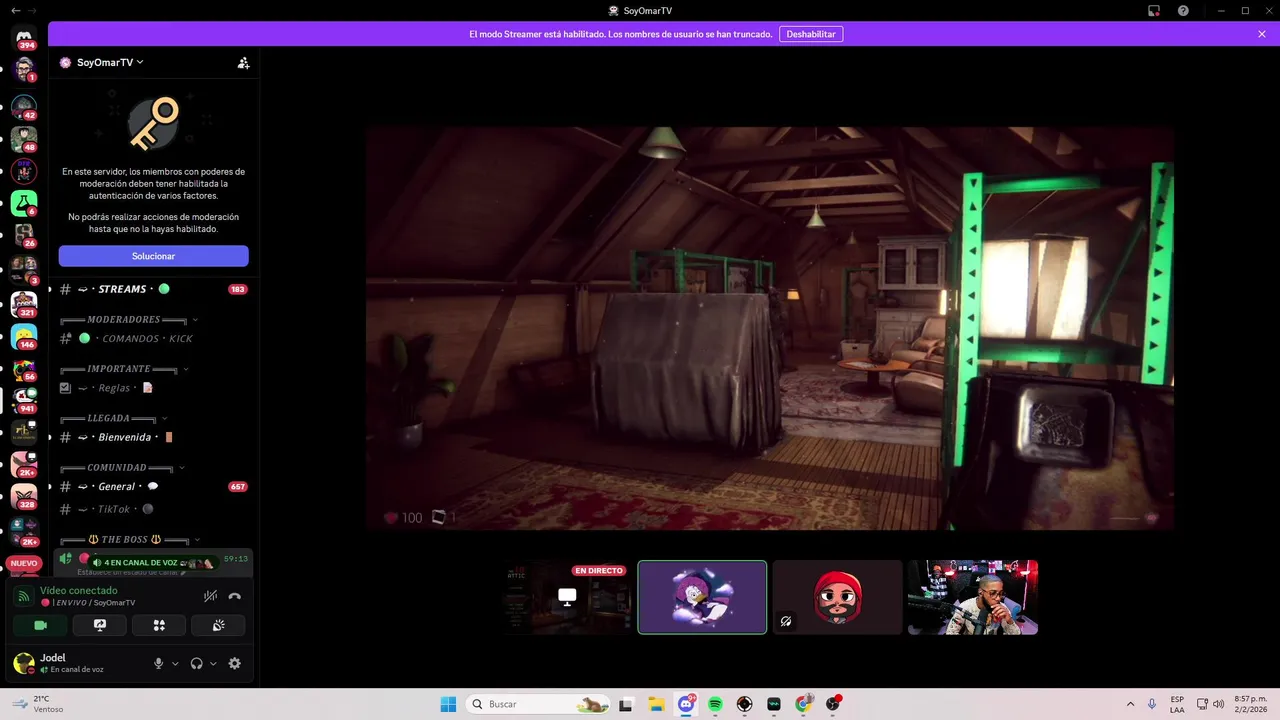The height and width of the screenshot is (720, 1280).
Task: Open the Video conectado connection status icon
Action: click(x=23, y=596)
